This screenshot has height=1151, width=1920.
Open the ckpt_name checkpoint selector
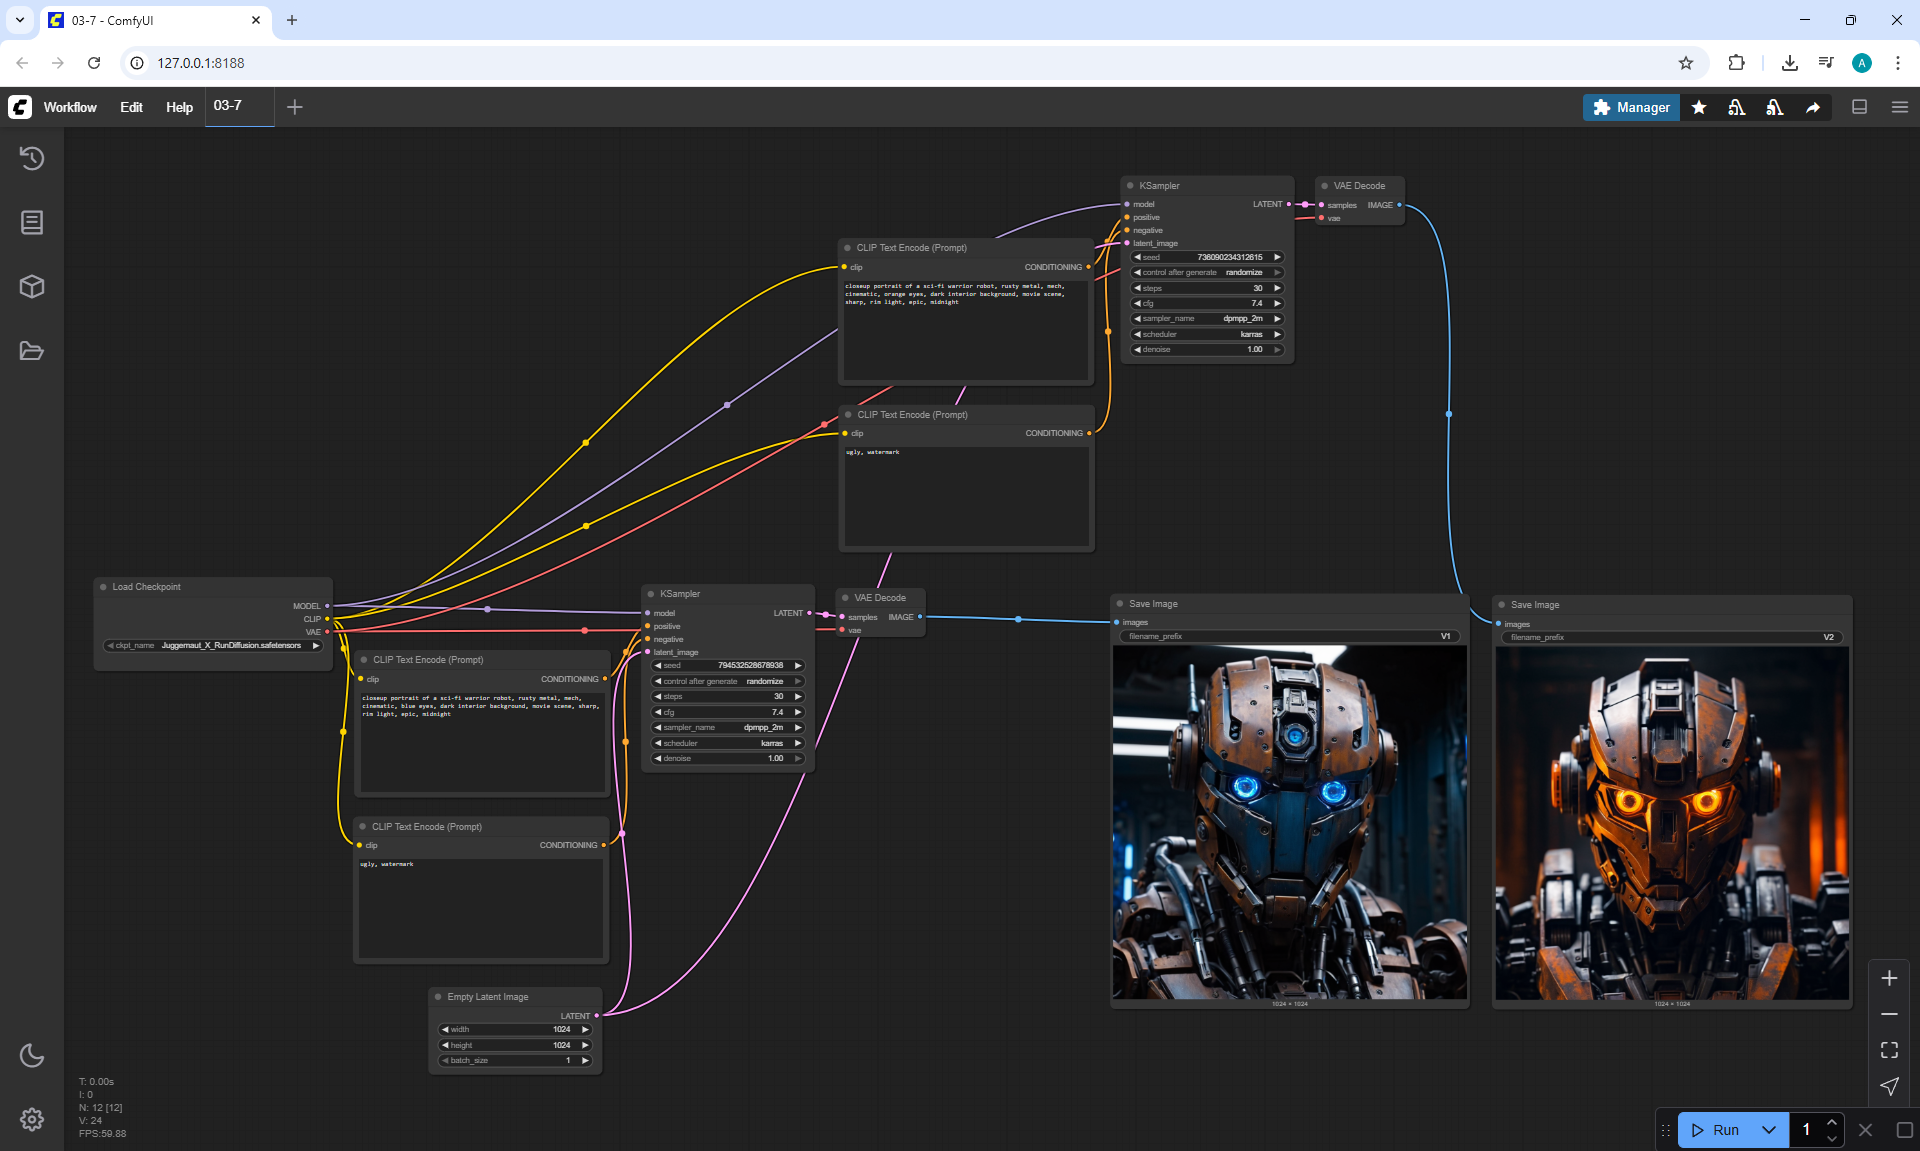(x=213, y=645)
